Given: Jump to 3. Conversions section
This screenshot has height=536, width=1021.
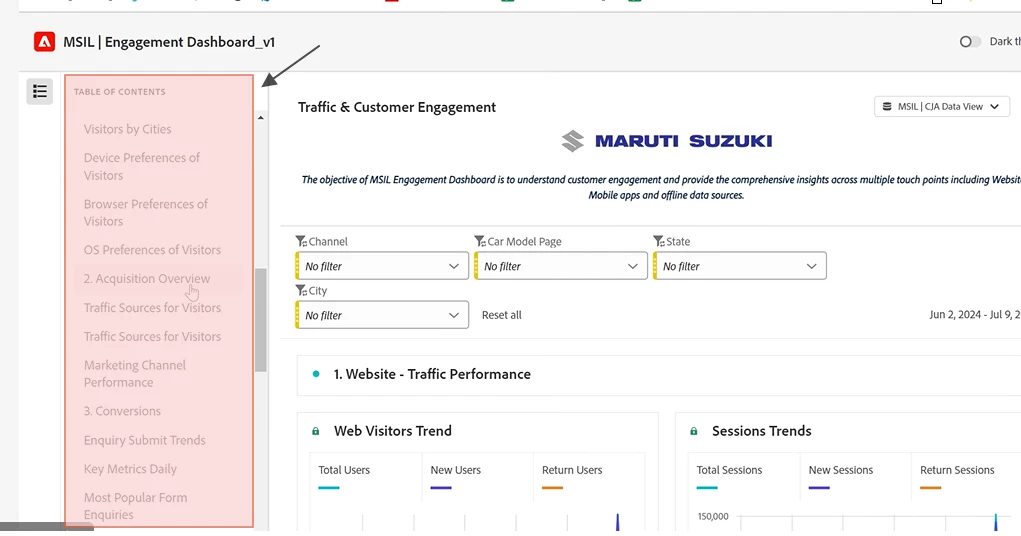Looking at the screenshot, I should [x=122, y=411].
